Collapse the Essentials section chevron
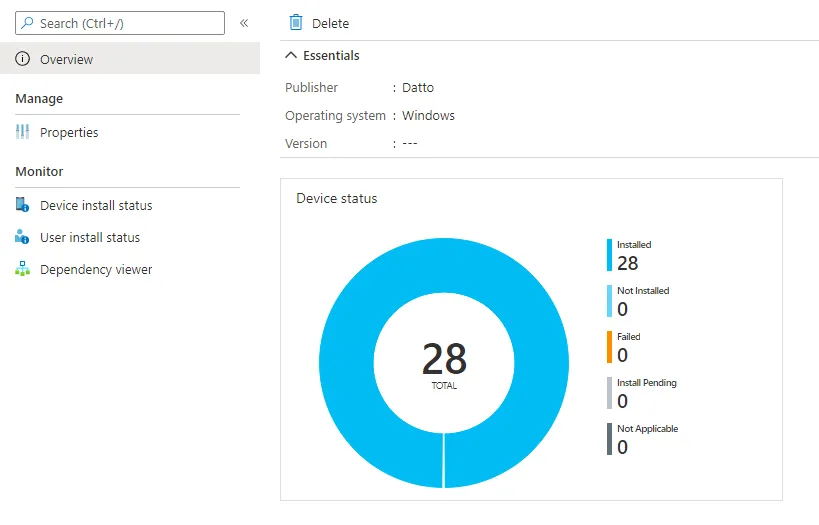The width and height of the screenshot is (819, 525). click(291, 55)
